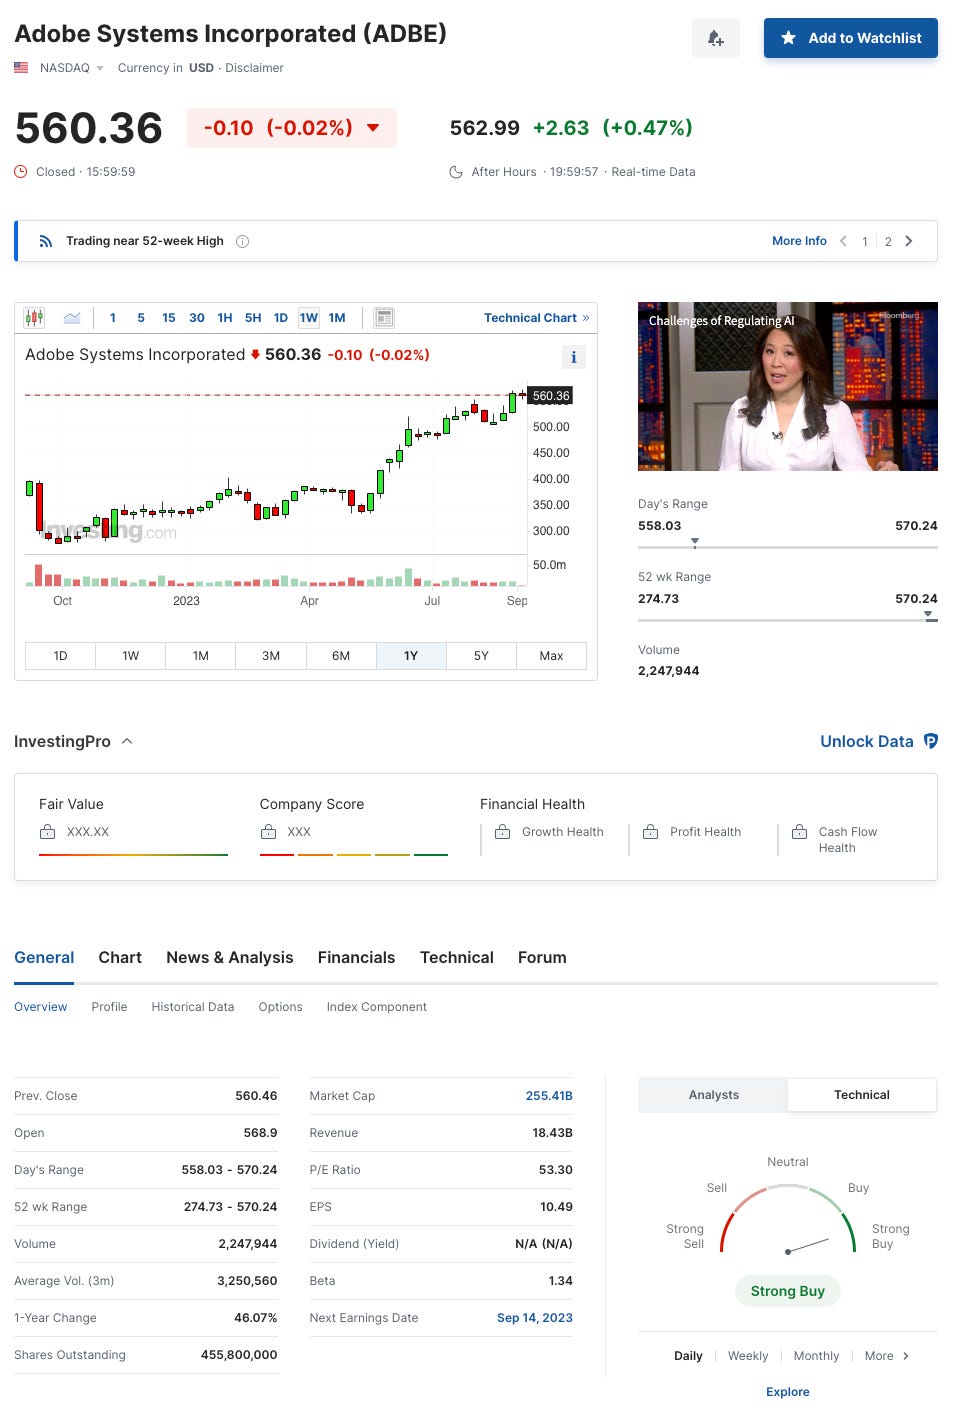Open the News & Analysis tab
The width and height of the screenshot is (954, 1412).
point(230,957)
